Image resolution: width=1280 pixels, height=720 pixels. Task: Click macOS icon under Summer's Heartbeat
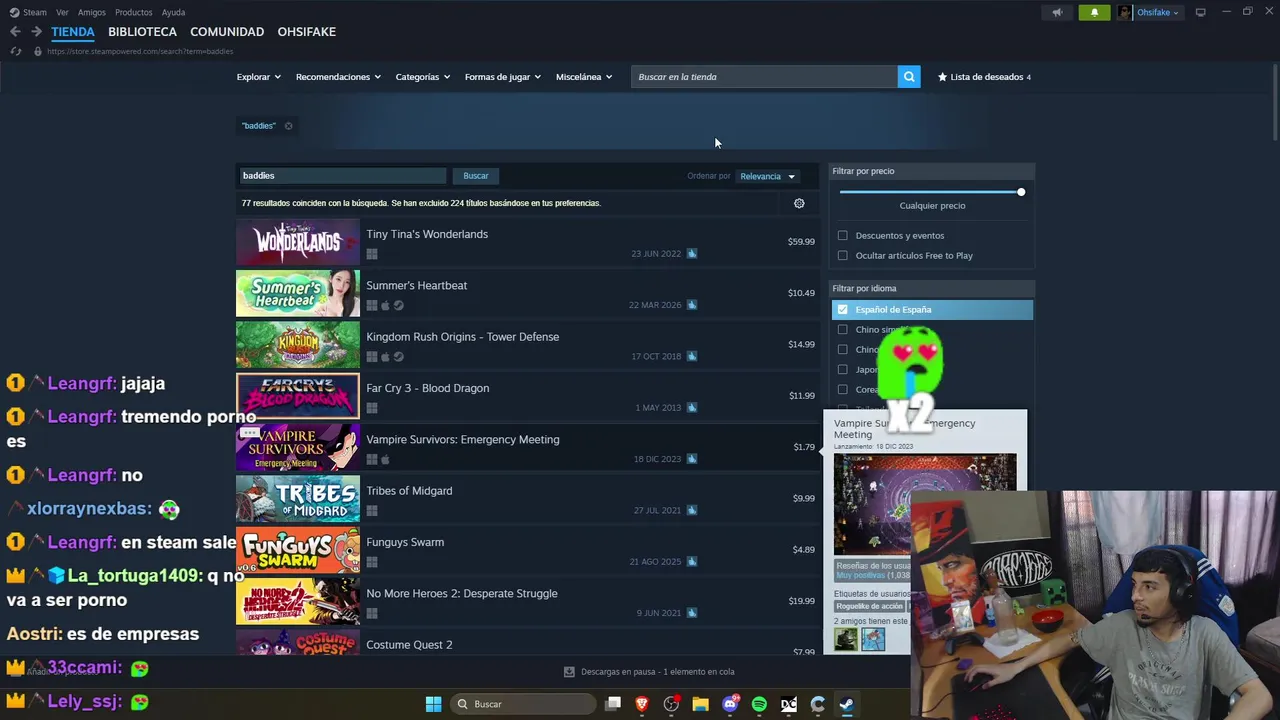(x=385, y=305)
